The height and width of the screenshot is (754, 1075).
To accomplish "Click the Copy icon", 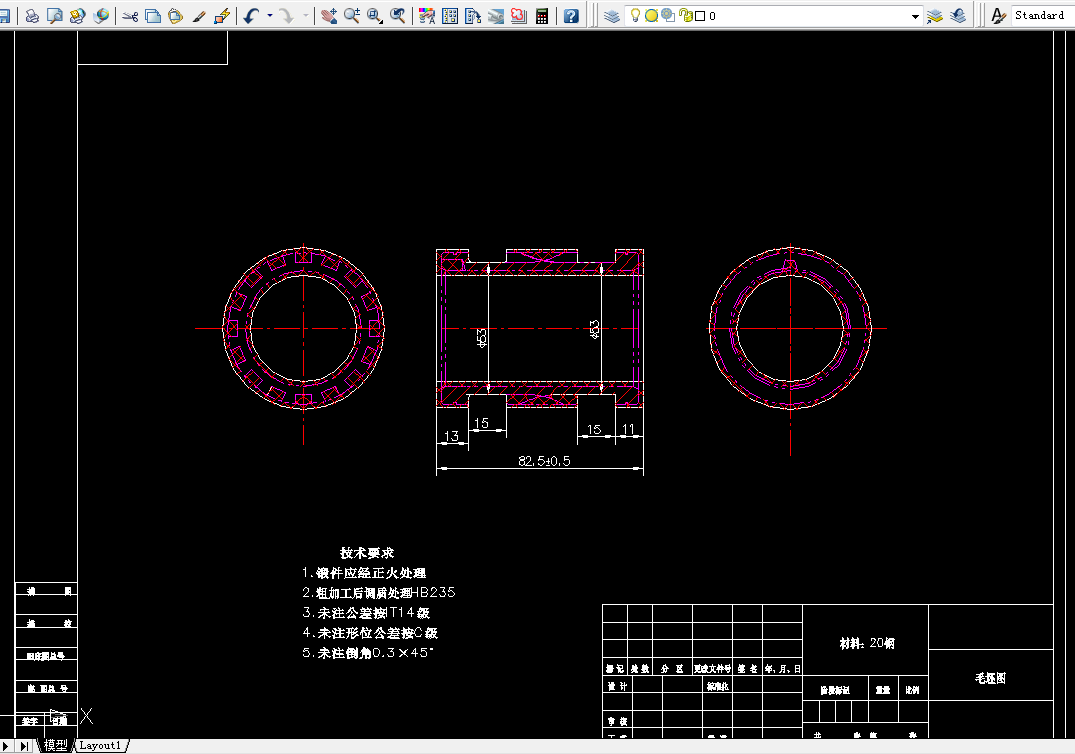I will pos(153,16).
